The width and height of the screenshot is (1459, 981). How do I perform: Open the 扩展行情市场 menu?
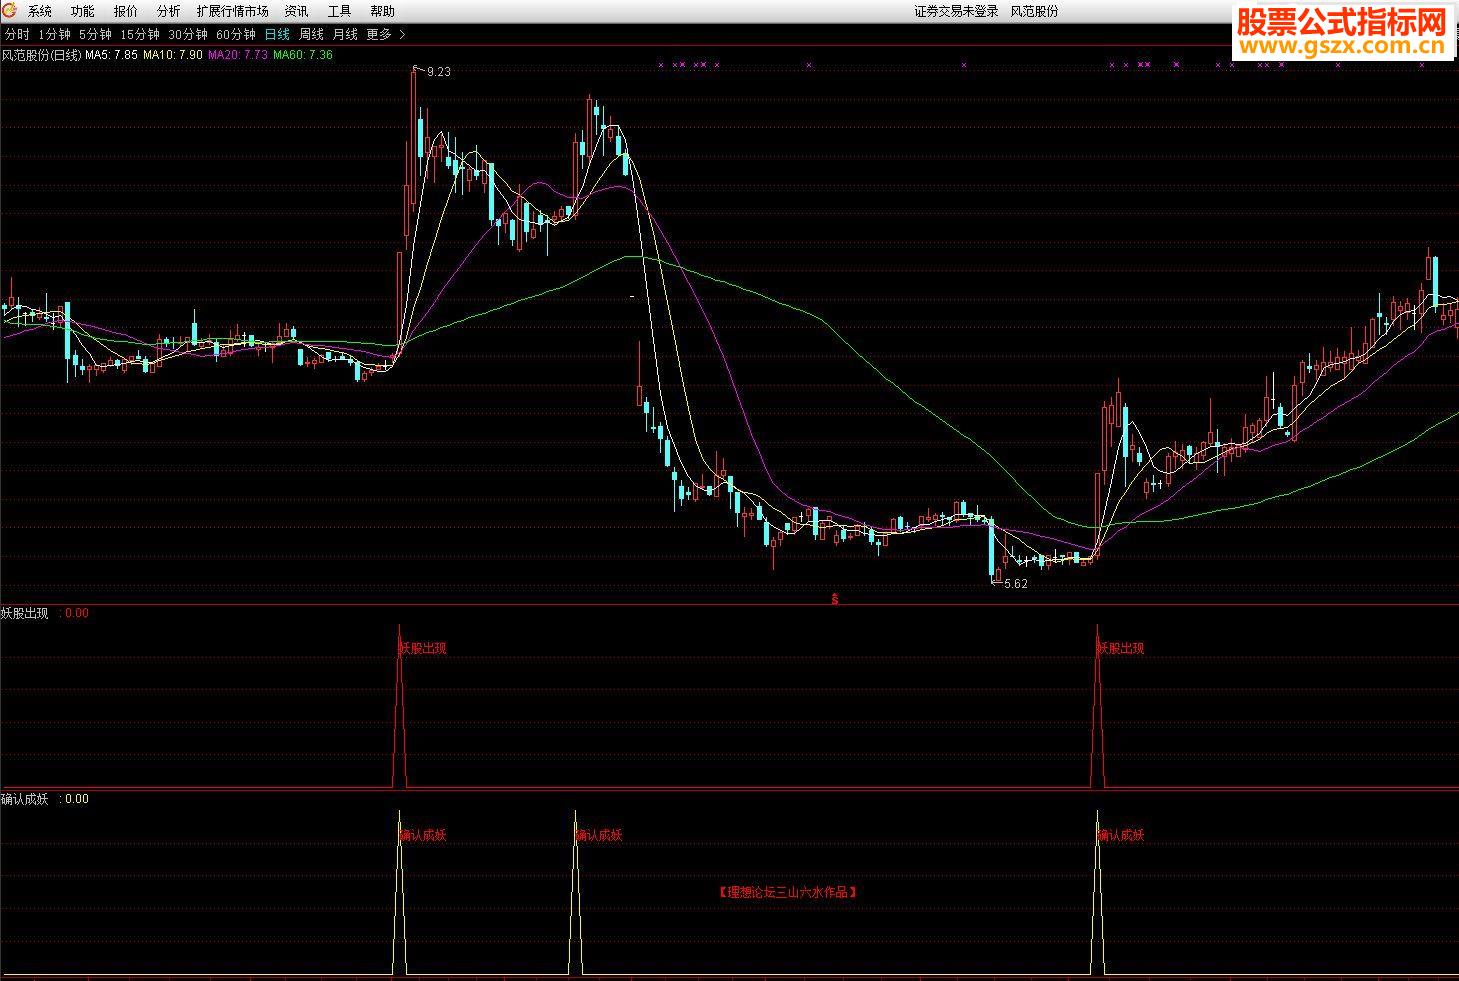pos(232,12)
